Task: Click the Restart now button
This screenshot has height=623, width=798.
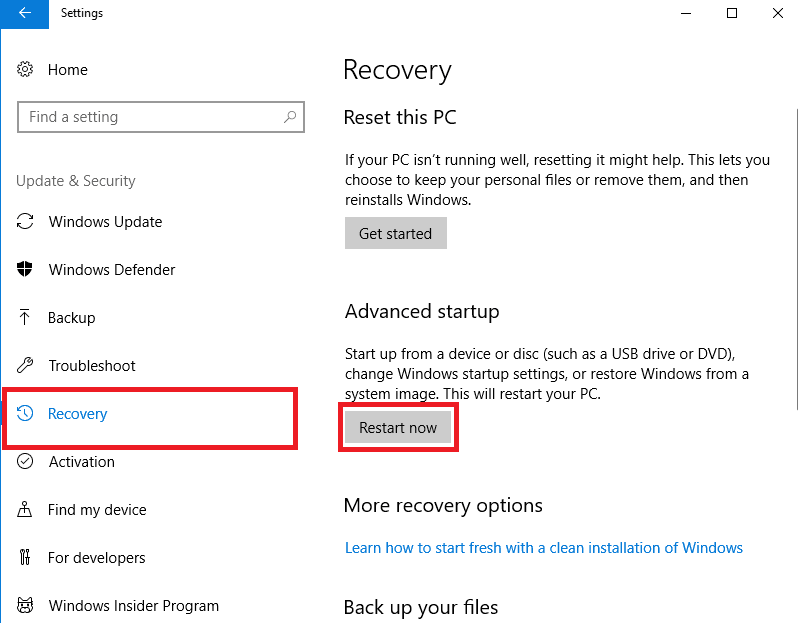Action: [x=397, y=428]
